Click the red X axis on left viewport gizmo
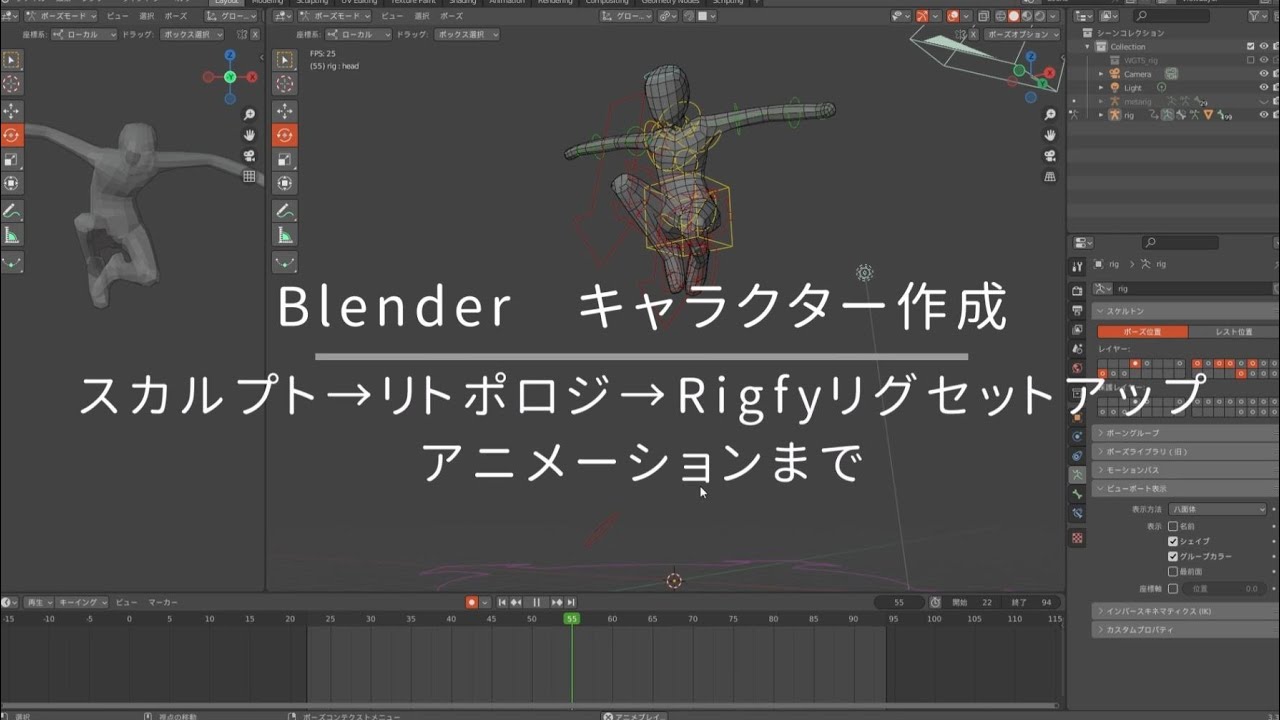Viewport: 1280px width, 720px height. point(252,76)
